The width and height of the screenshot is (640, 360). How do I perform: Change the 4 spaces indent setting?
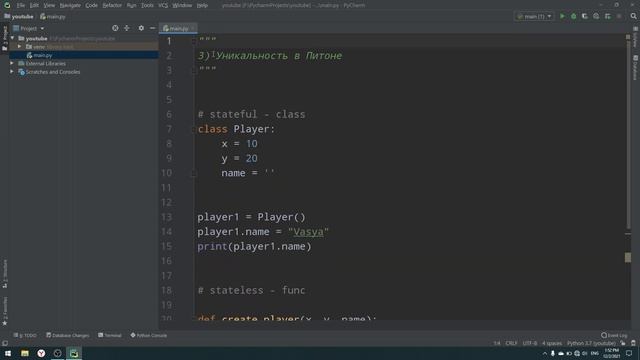(x=552, y=343)
